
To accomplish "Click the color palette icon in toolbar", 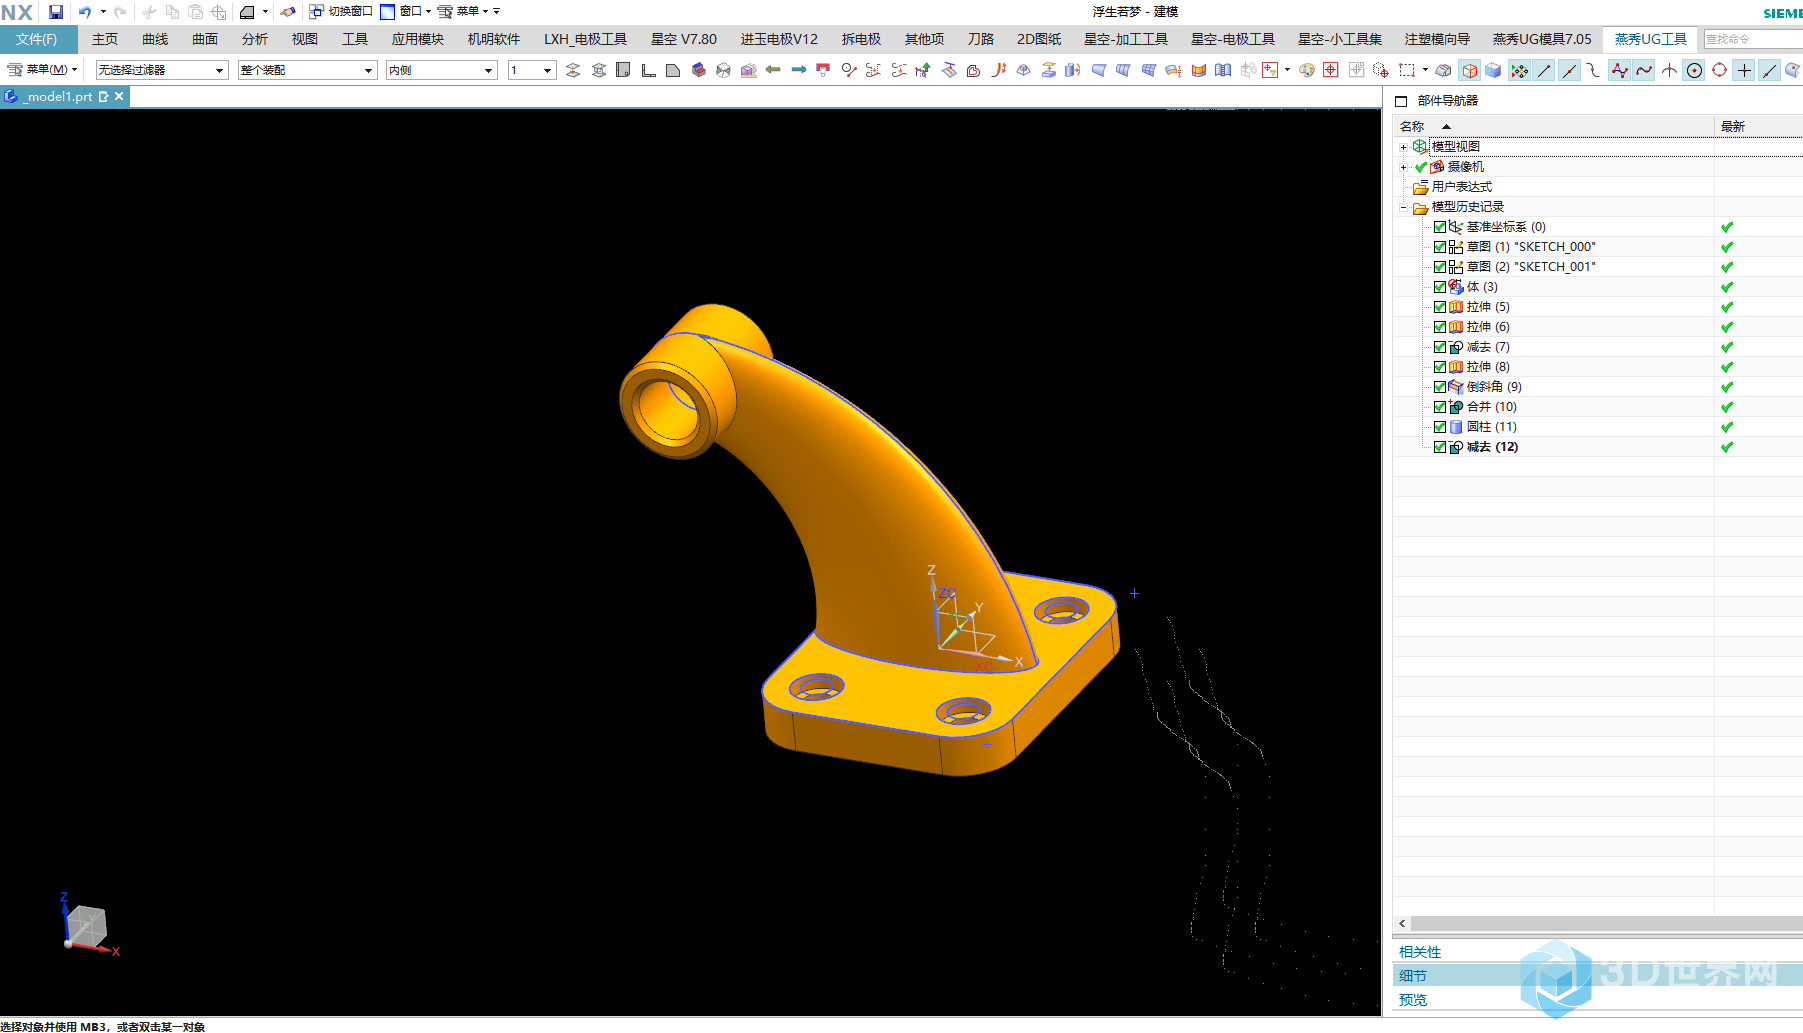I will click(x=1306, y=70).
